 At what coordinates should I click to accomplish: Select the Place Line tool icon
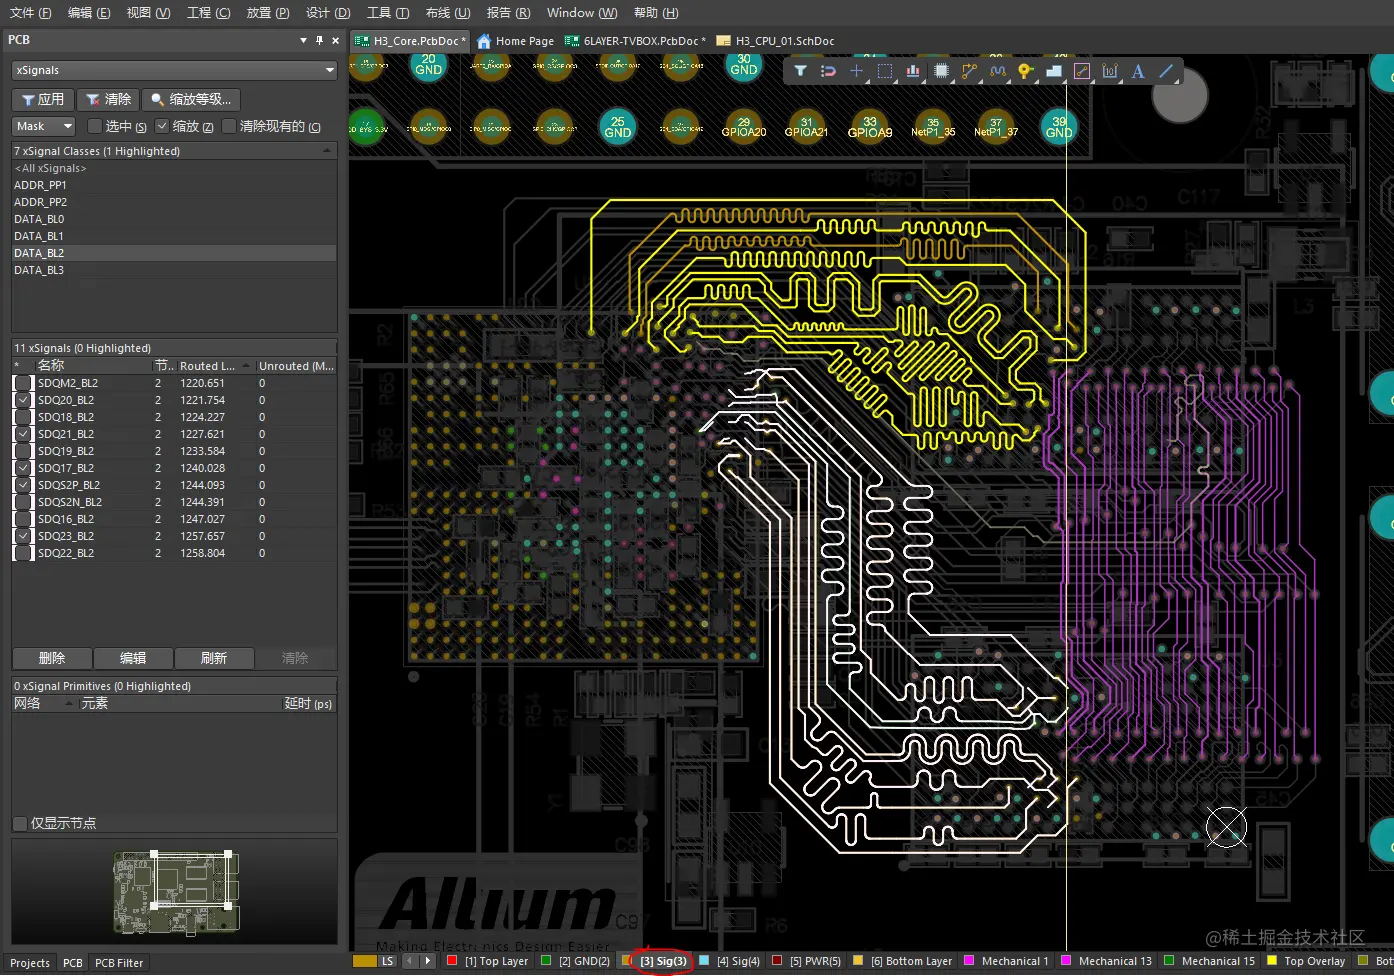click(1166, 71)
